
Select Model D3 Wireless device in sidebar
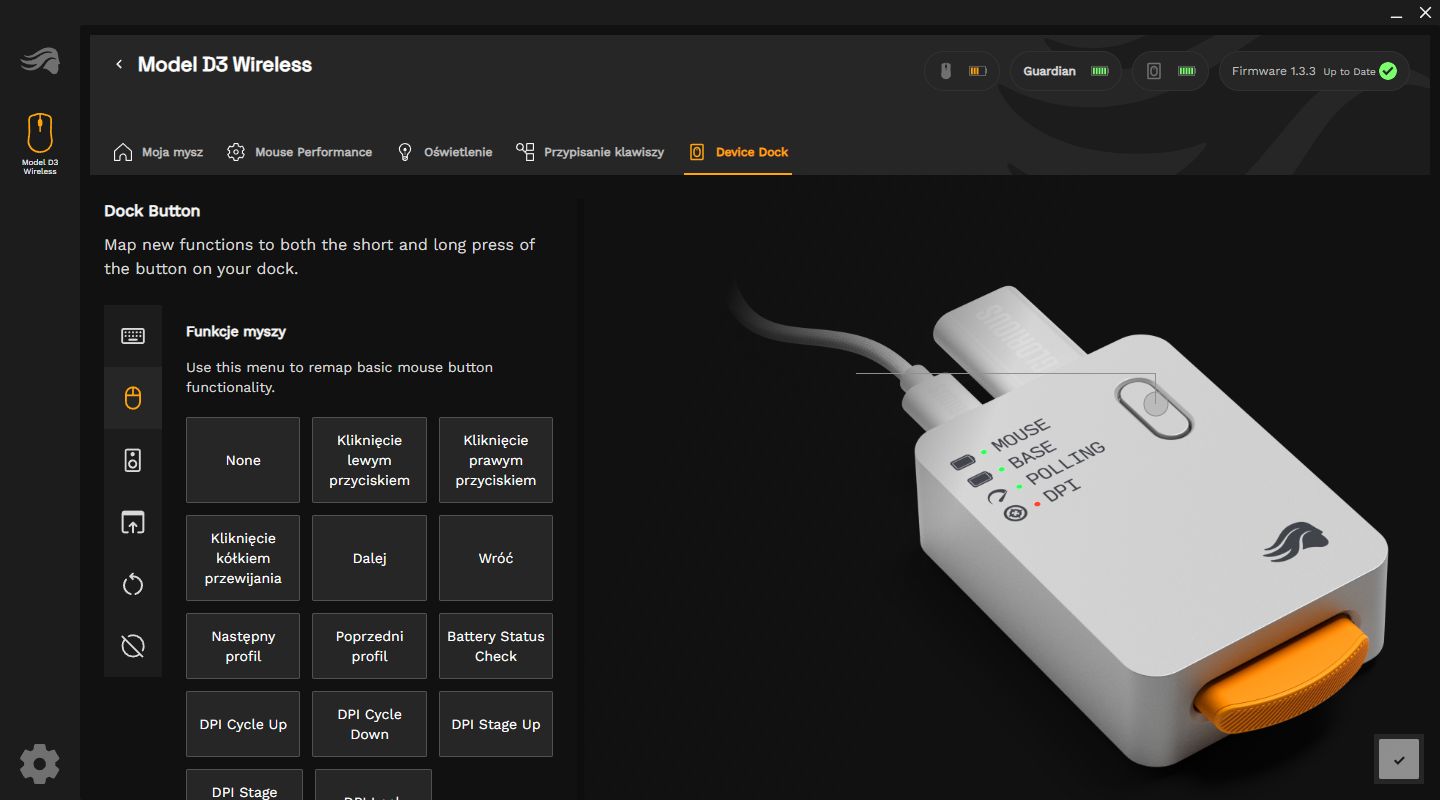pos(40,144)
